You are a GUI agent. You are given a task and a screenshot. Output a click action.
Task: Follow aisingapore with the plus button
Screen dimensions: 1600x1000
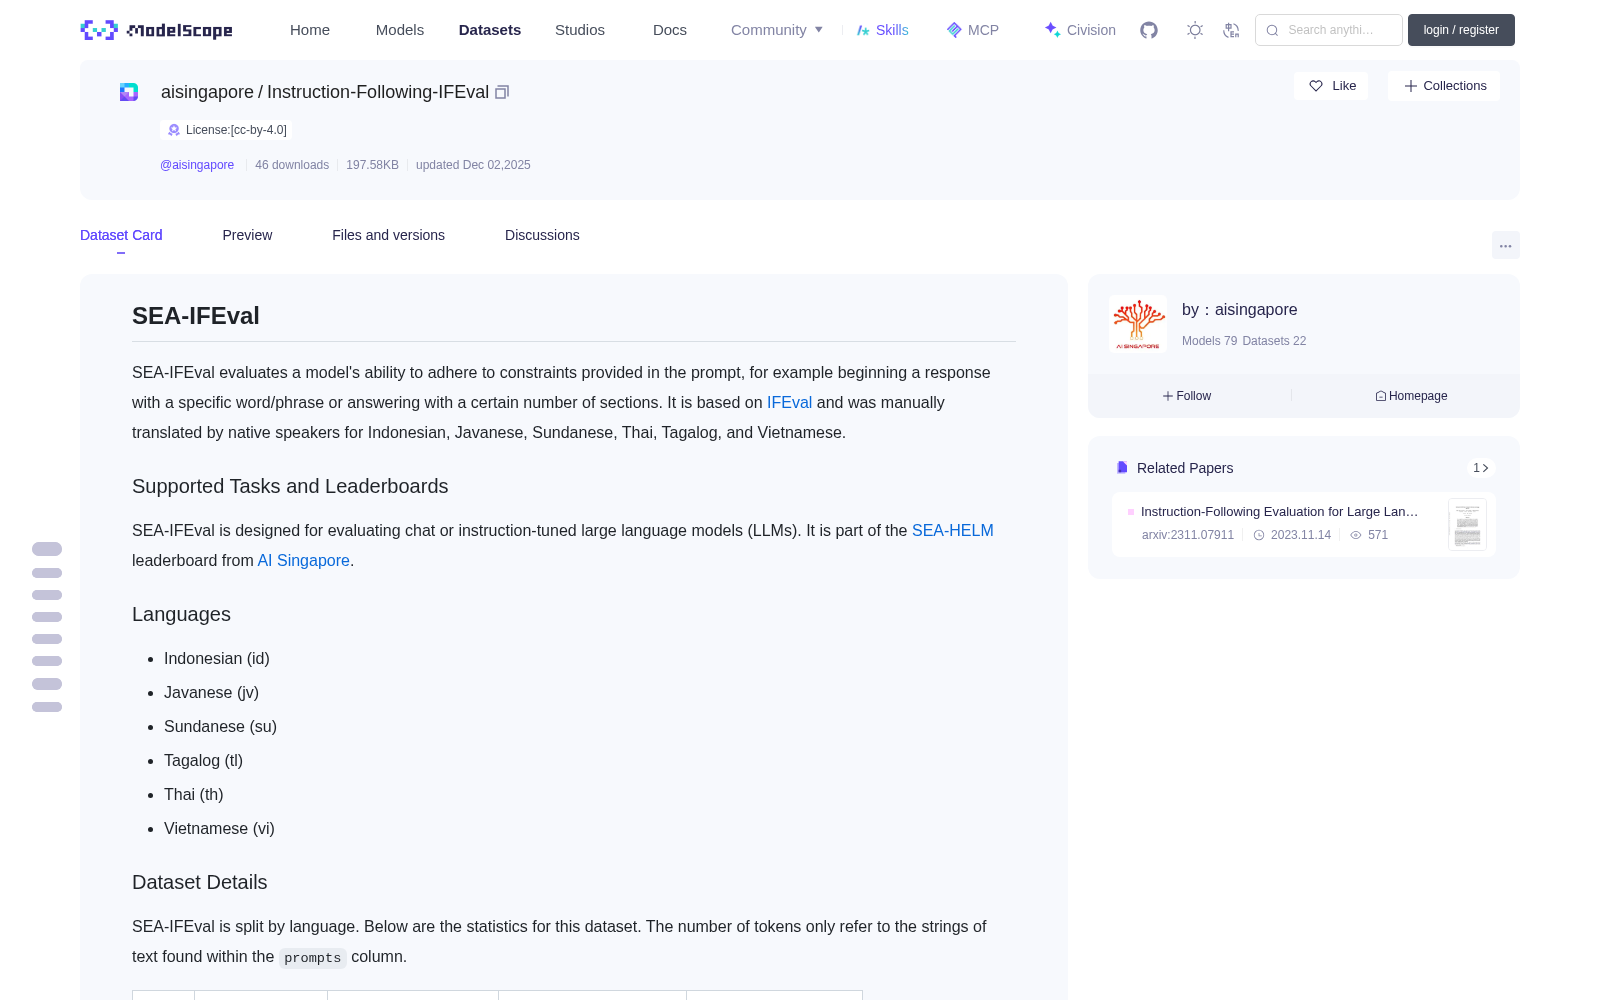(x=1187, y=396)
